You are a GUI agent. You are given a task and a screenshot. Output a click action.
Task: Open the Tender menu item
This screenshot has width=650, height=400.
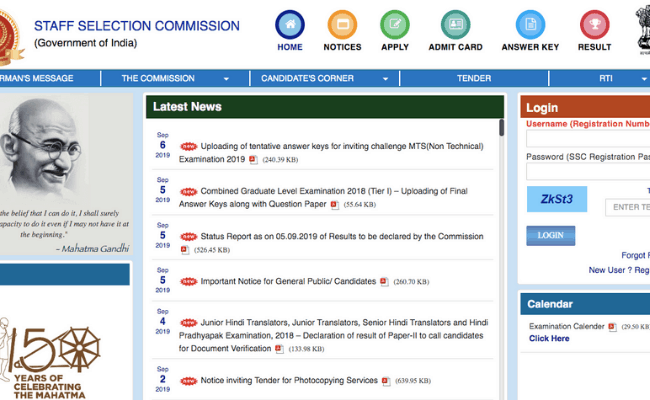pos(473,78)
